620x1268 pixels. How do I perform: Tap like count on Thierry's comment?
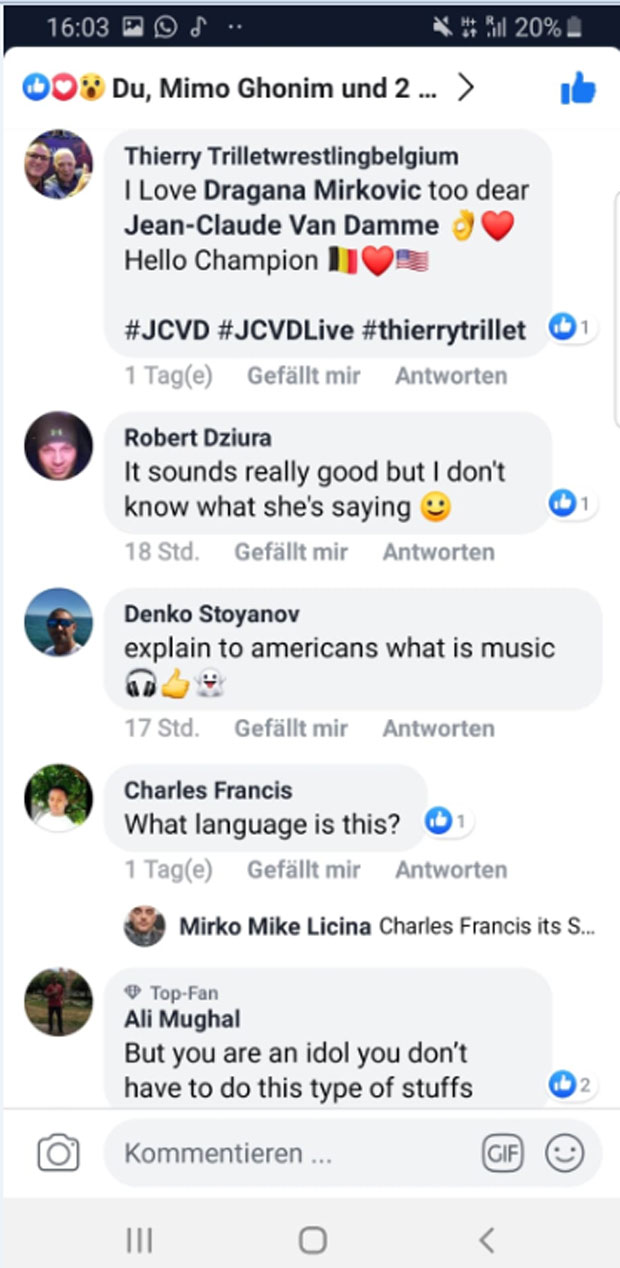click(x=573, y=327)
